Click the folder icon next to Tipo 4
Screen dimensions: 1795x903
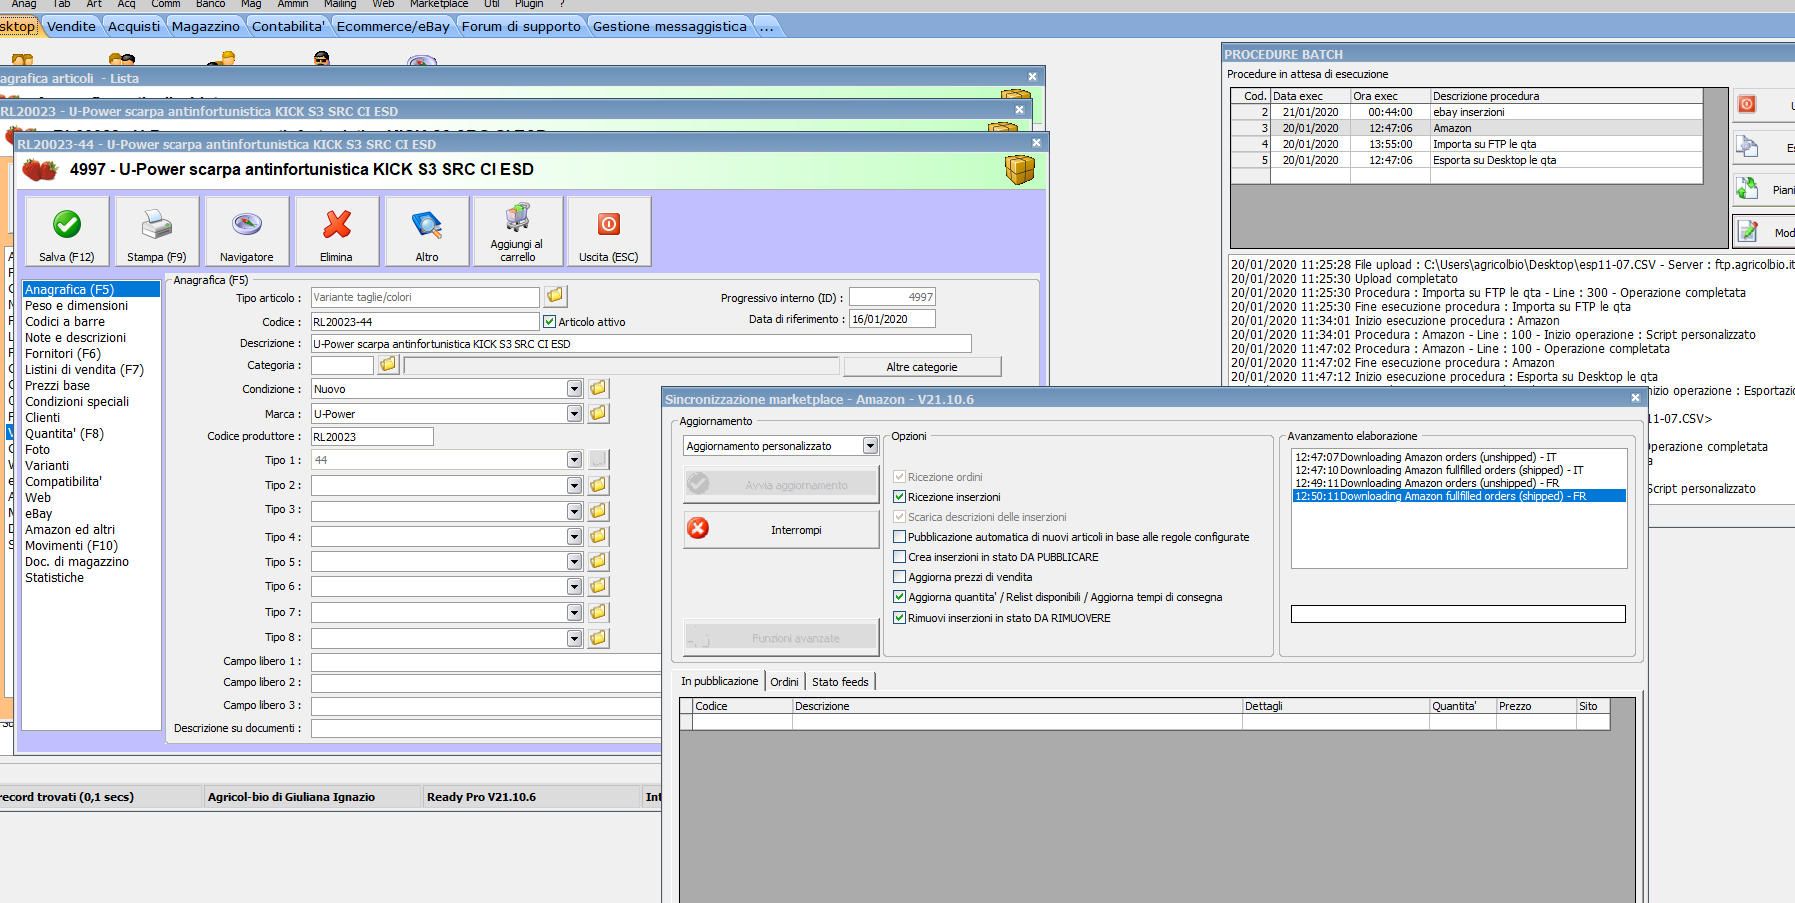coord(598,537)
